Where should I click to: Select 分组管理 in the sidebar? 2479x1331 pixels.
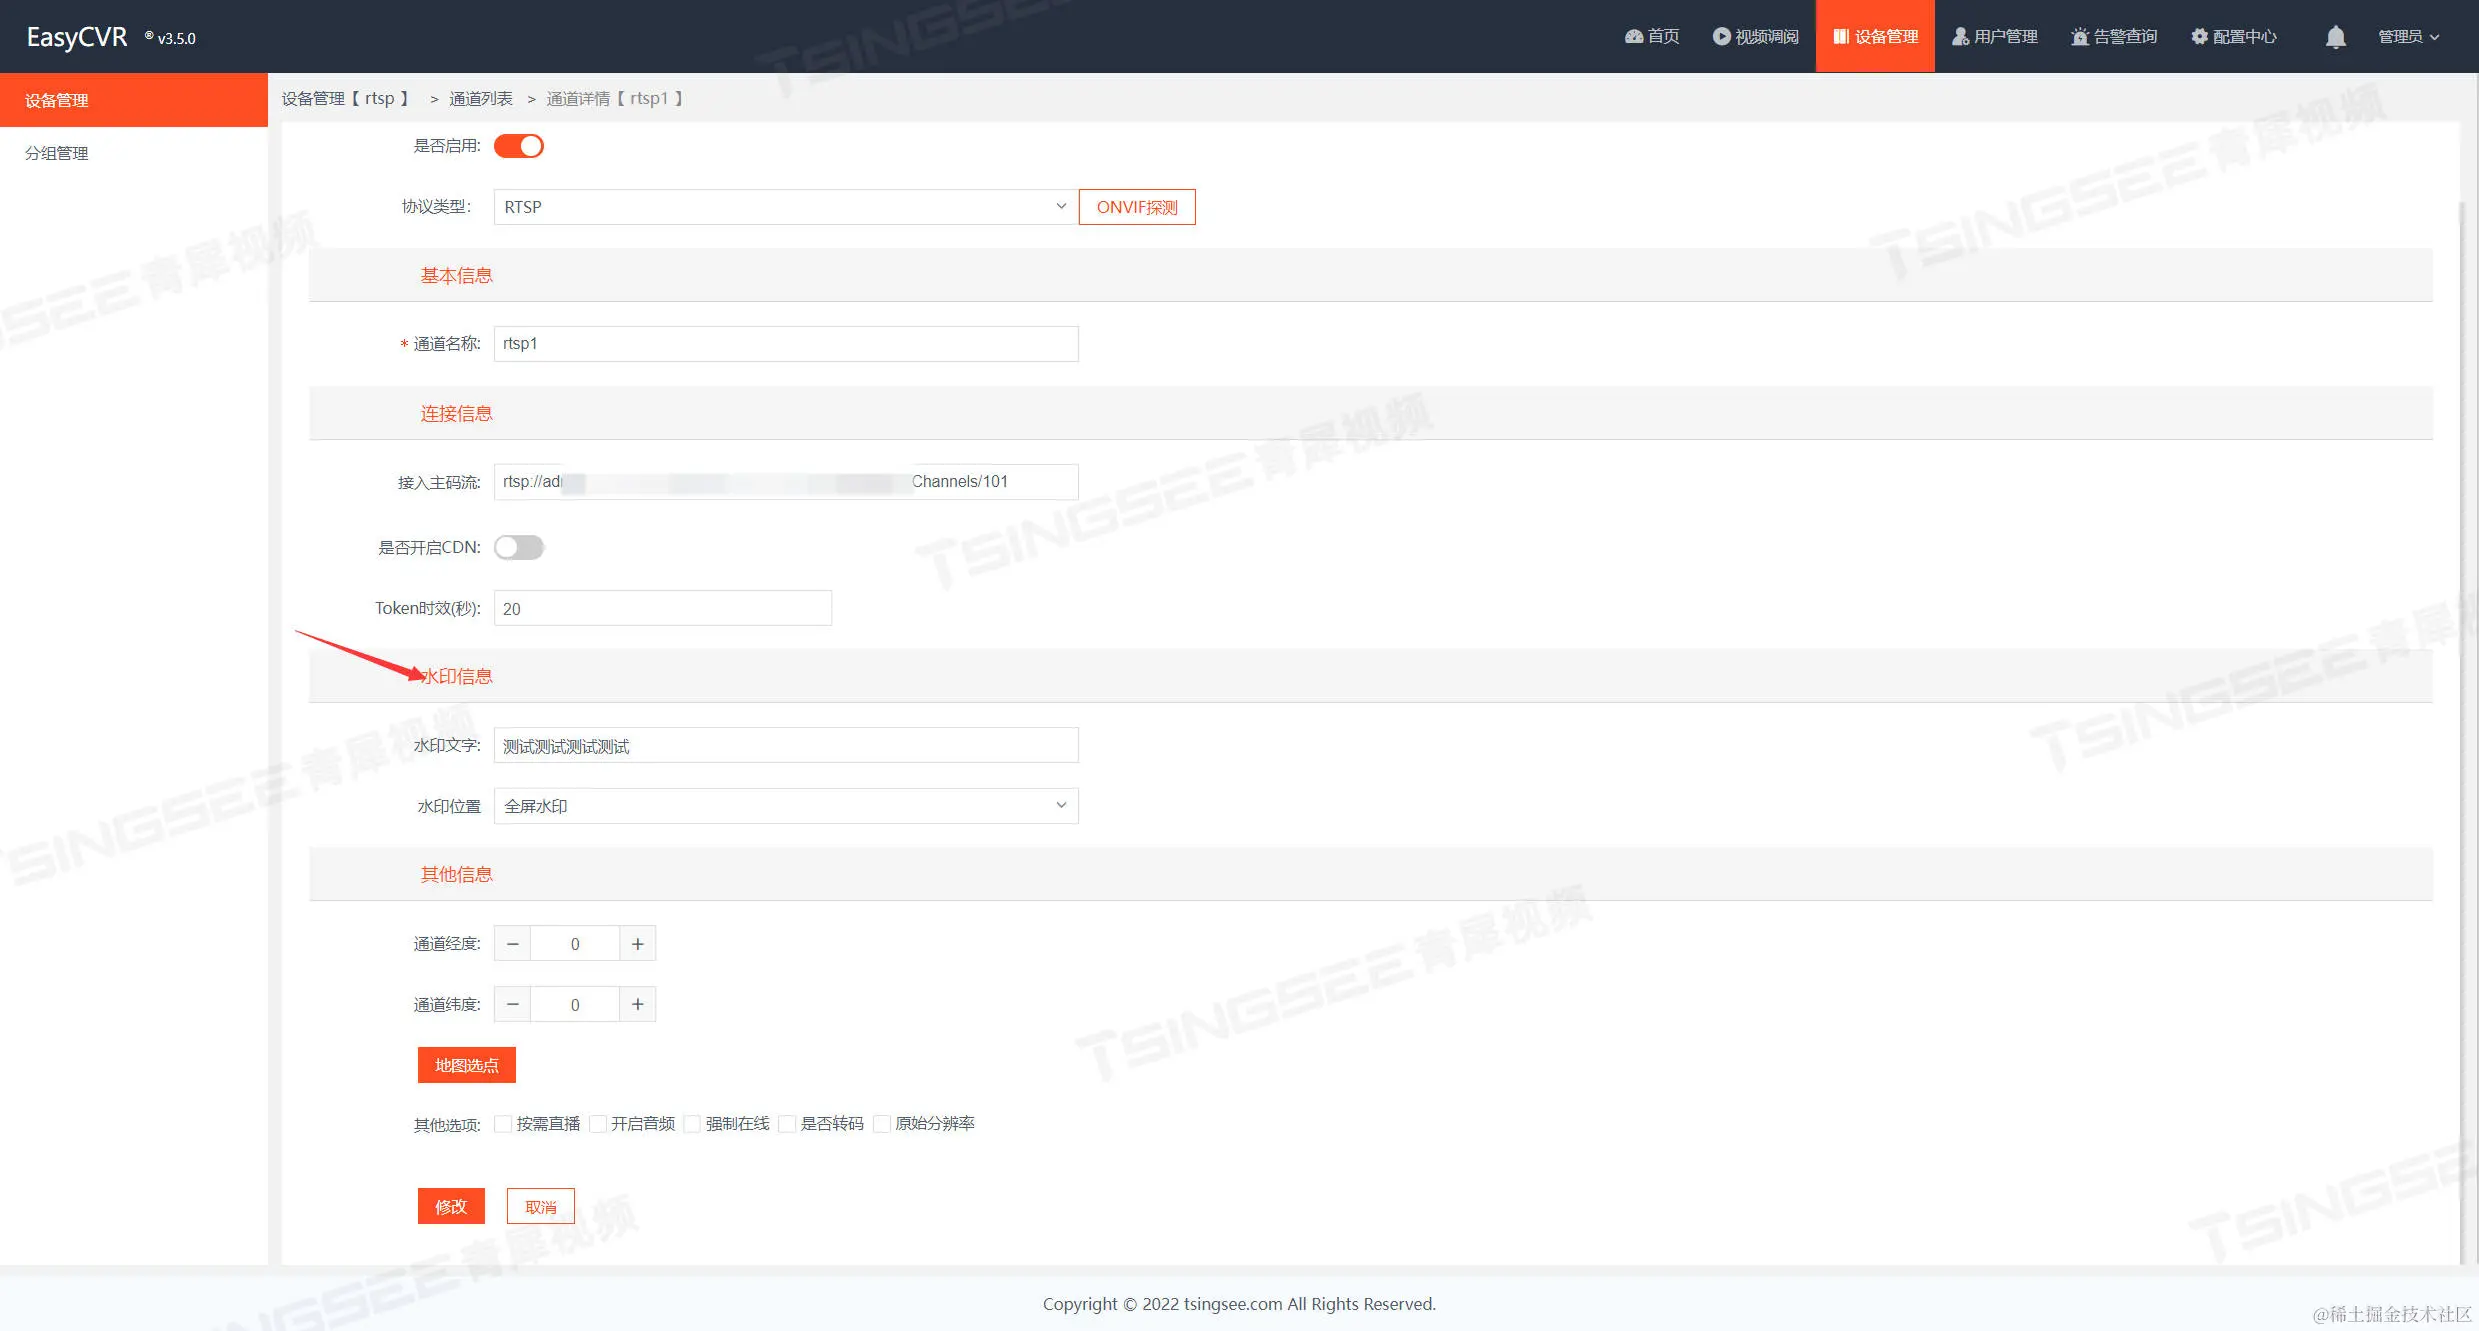pyautogui.click(x=57, y=153)
